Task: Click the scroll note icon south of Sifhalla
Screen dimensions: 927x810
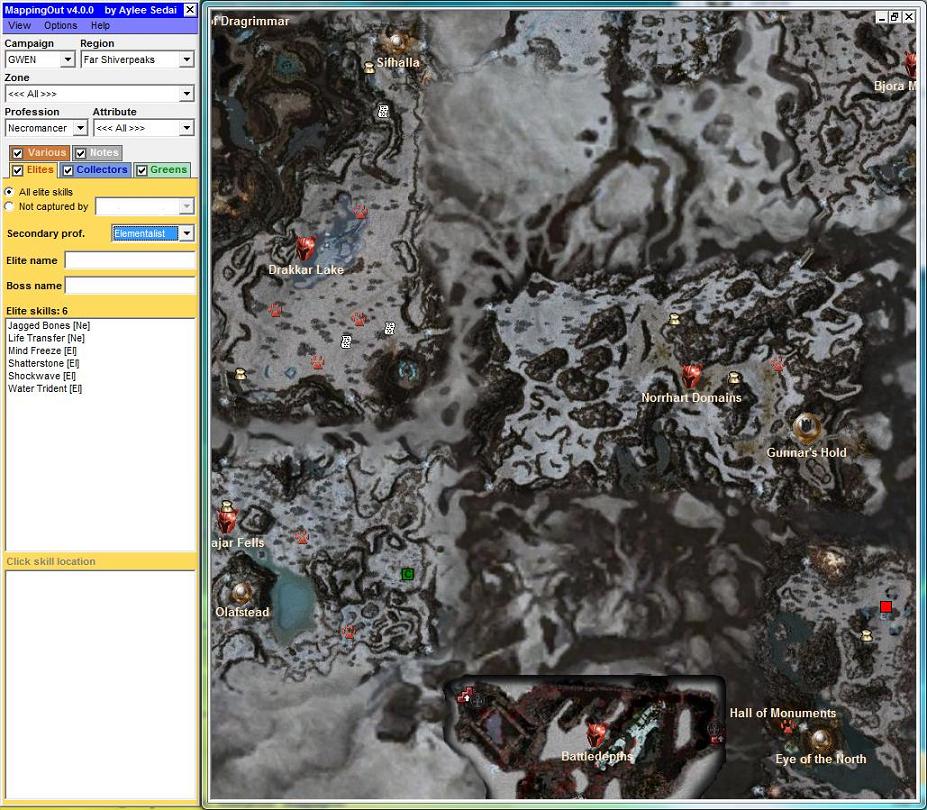Action: 383,111
